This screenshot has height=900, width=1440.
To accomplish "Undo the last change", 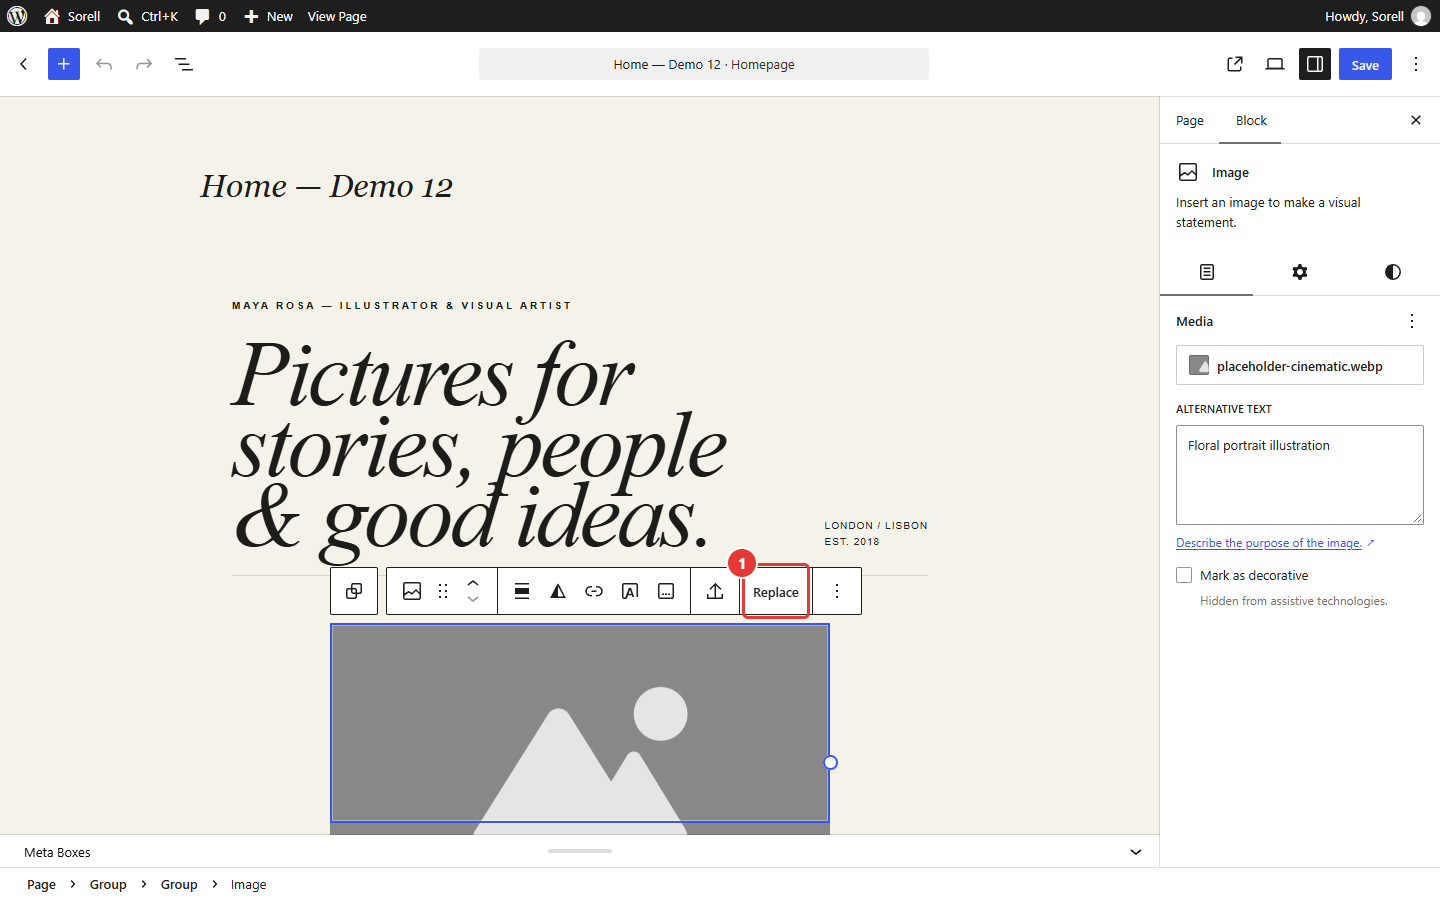I will tap(104, 64).
